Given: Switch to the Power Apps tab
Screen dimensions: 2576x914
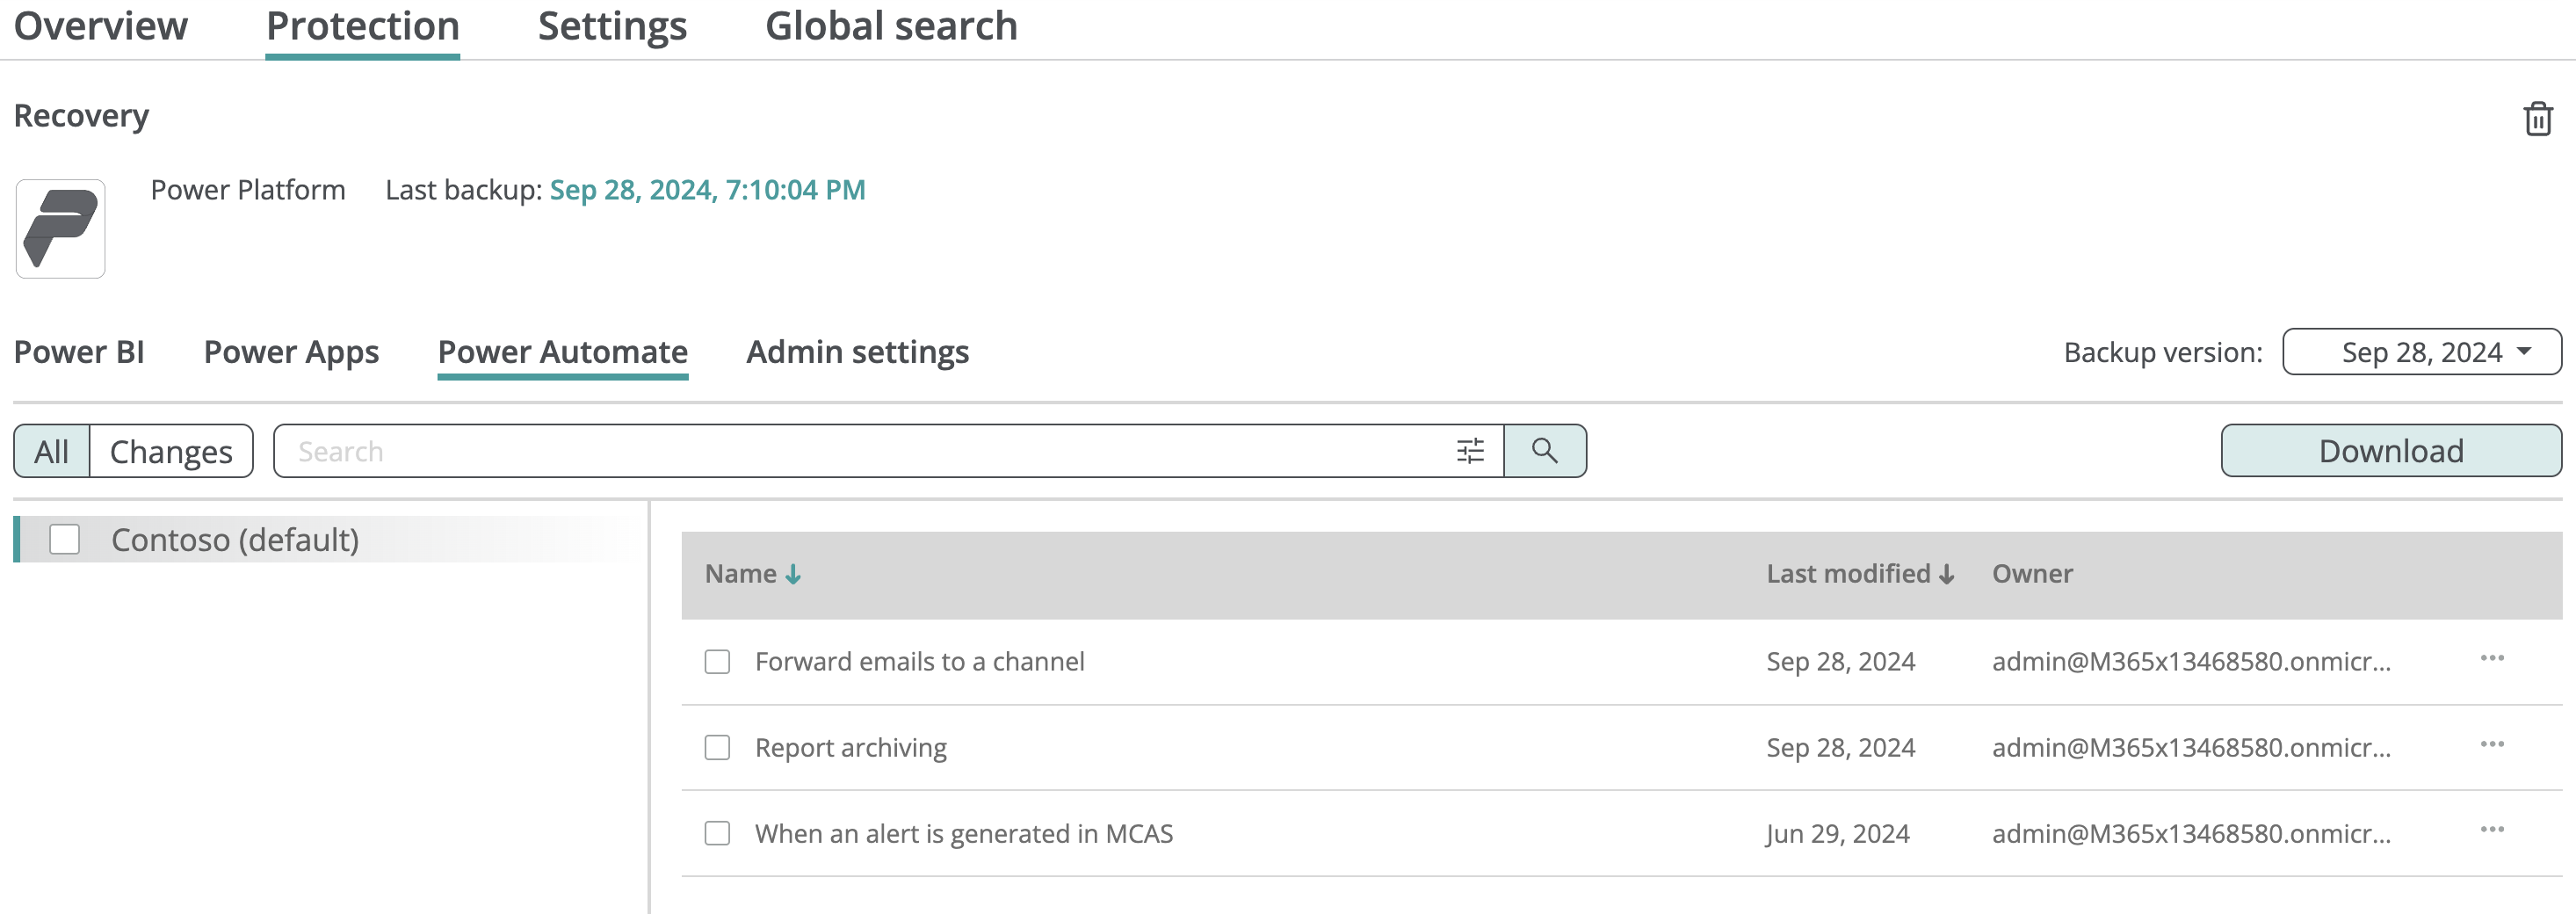Looking at the screenshot, I should click(291, 352).
